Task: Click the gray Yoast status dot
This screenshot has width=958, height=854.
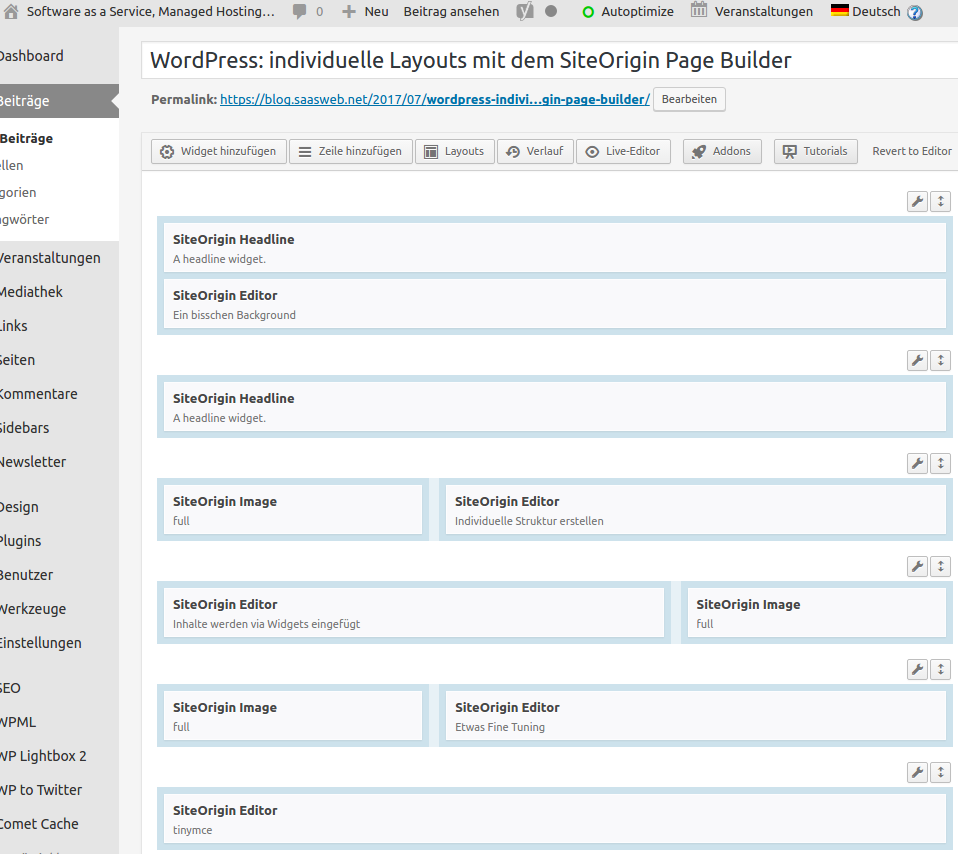Action: tap(550, 11)
